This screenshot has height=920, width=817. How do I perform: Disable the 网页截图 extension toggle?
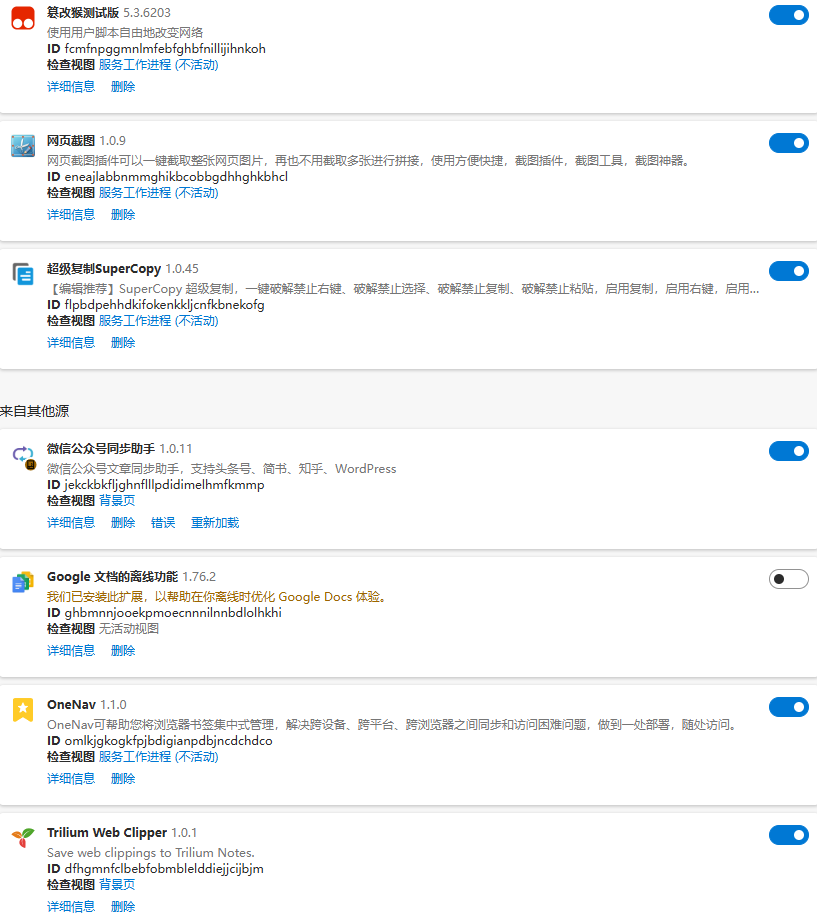pyautogui.click(x=789, y=143)
